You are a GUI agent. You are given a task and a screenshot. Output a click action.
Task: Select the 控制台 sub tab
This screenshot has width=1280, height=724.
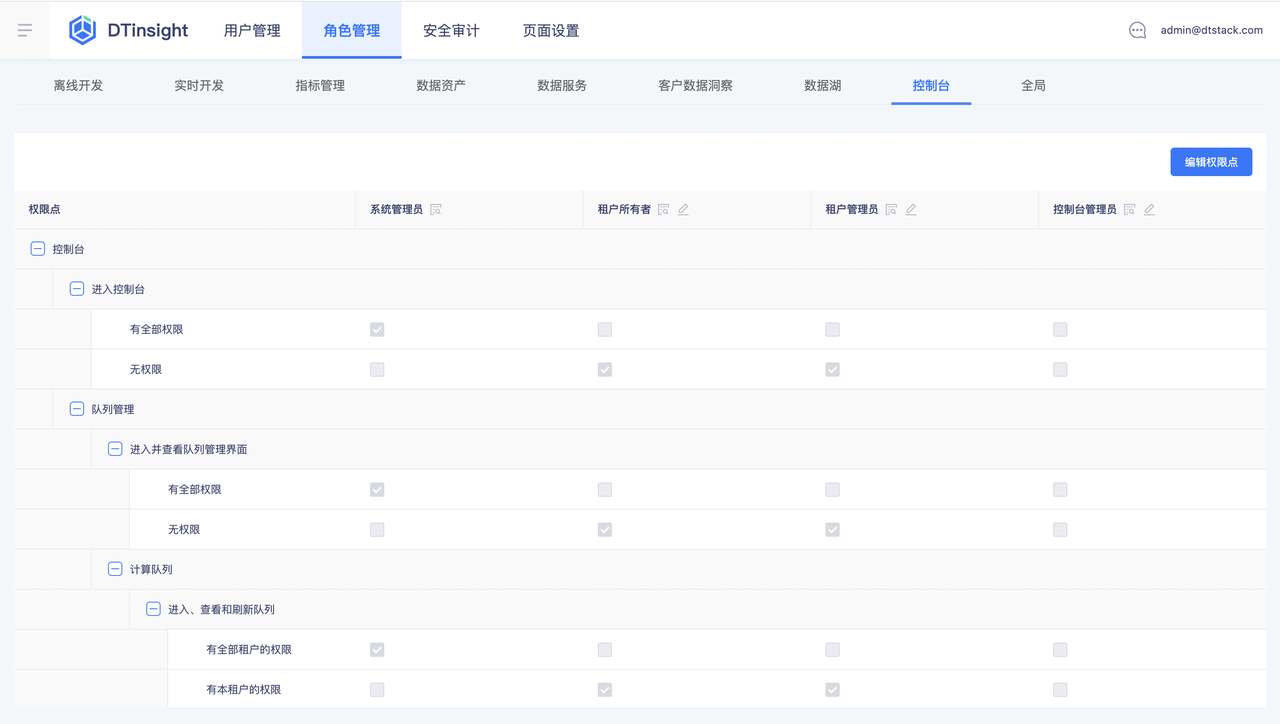click(x=931, y=85)
